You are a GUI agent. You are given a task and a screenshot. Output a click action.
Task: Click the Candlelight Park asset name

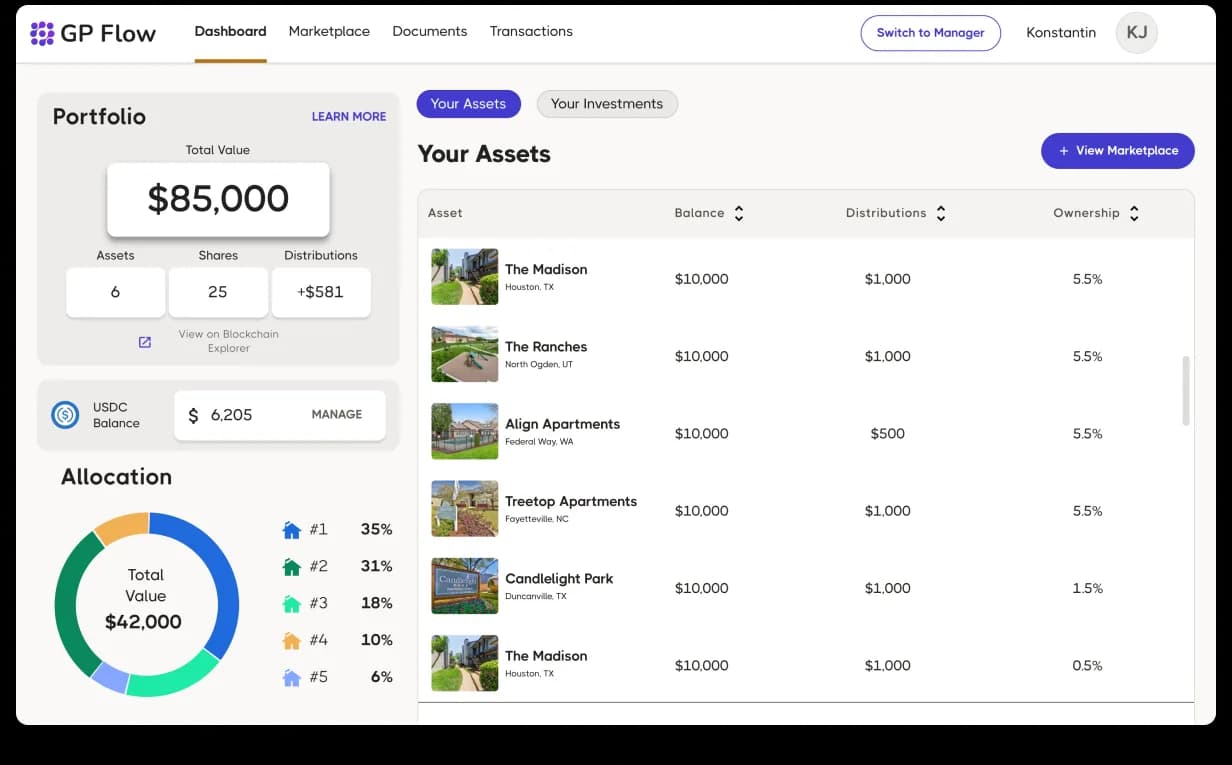559,579
